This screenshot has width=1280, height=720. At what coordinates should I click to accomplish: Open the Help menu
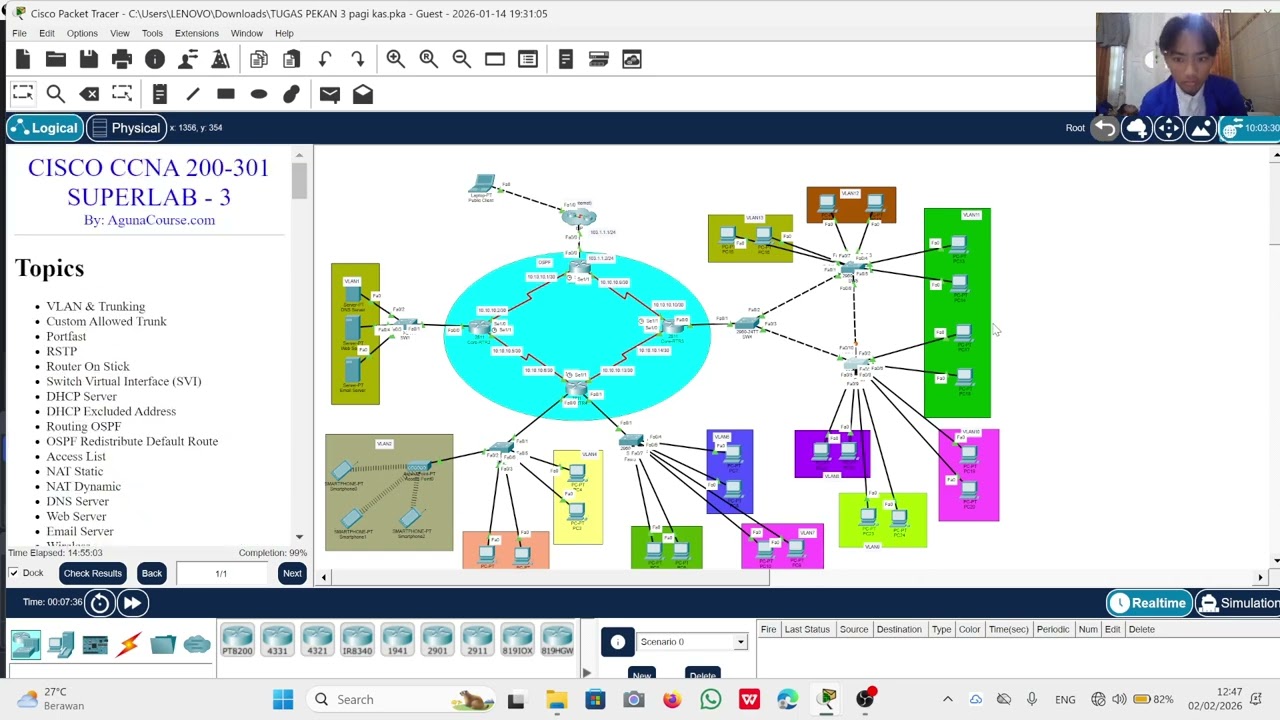click(x=284, y=33)
